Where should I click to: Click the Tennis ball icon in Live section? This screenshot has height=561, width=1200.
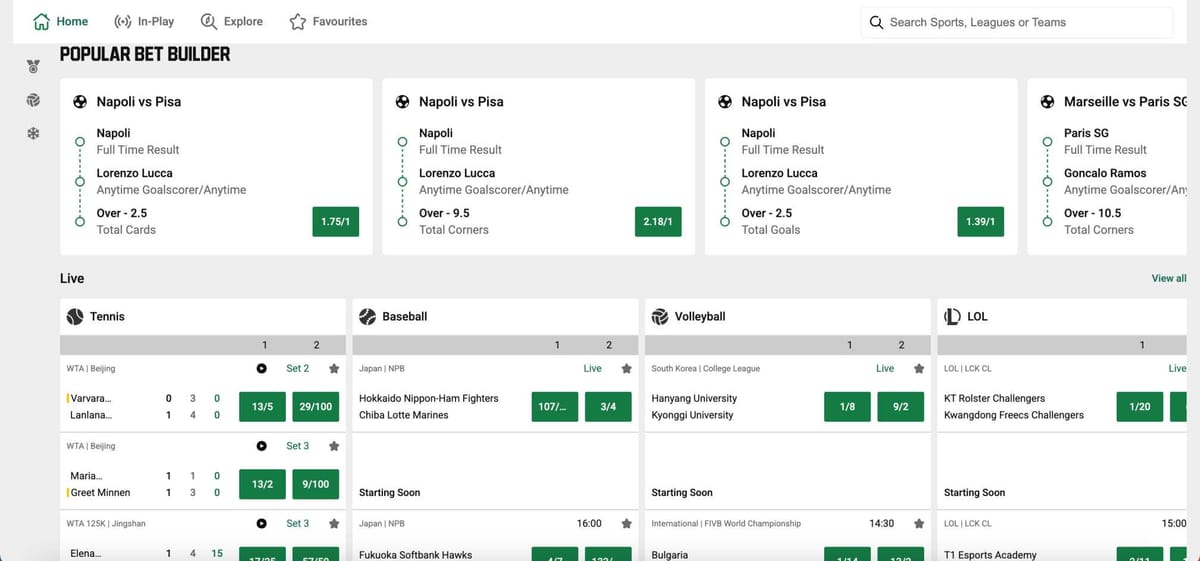75,316
